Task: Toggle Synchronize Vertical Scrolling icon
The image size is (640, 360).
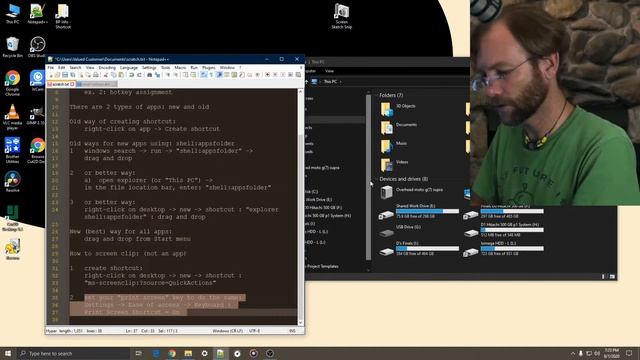Action: [x=186, y=75]
